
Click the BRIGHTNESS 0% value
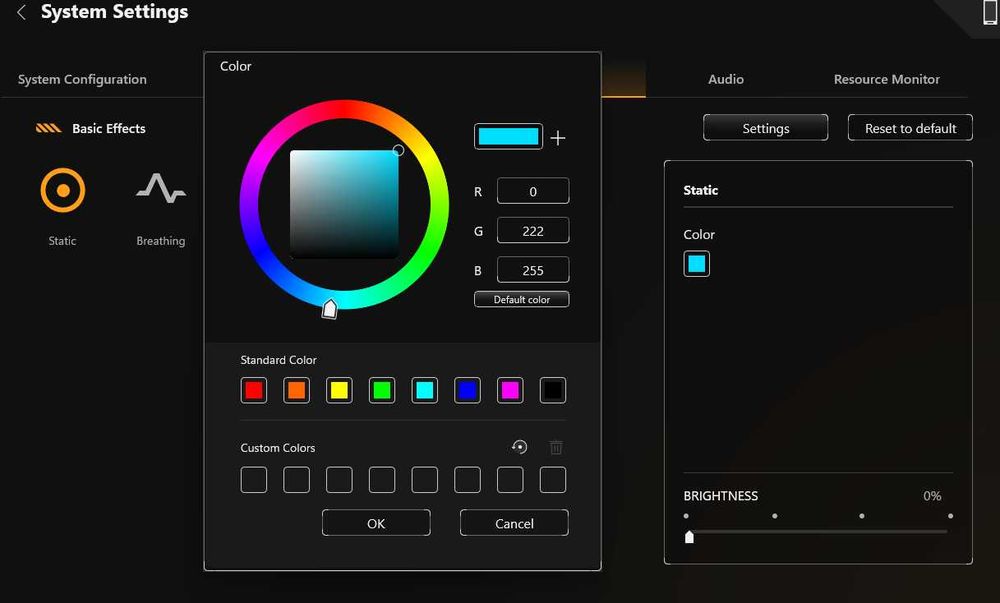coord(932,495)
